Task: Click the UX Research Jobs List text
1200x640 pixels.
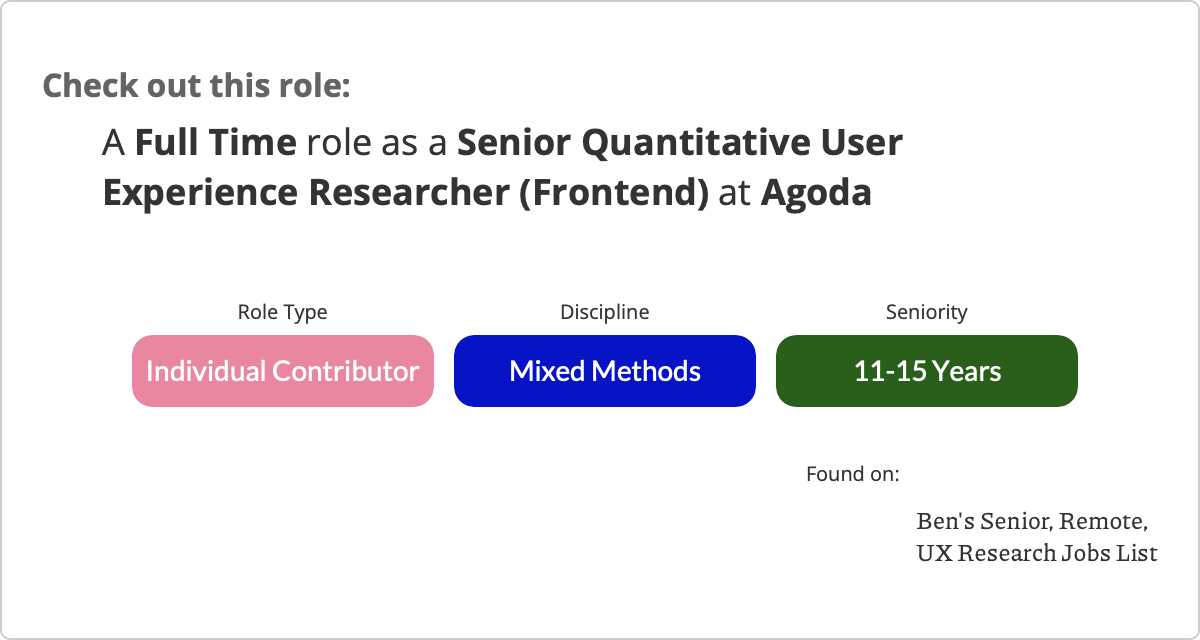Action: click(1037, 552)
